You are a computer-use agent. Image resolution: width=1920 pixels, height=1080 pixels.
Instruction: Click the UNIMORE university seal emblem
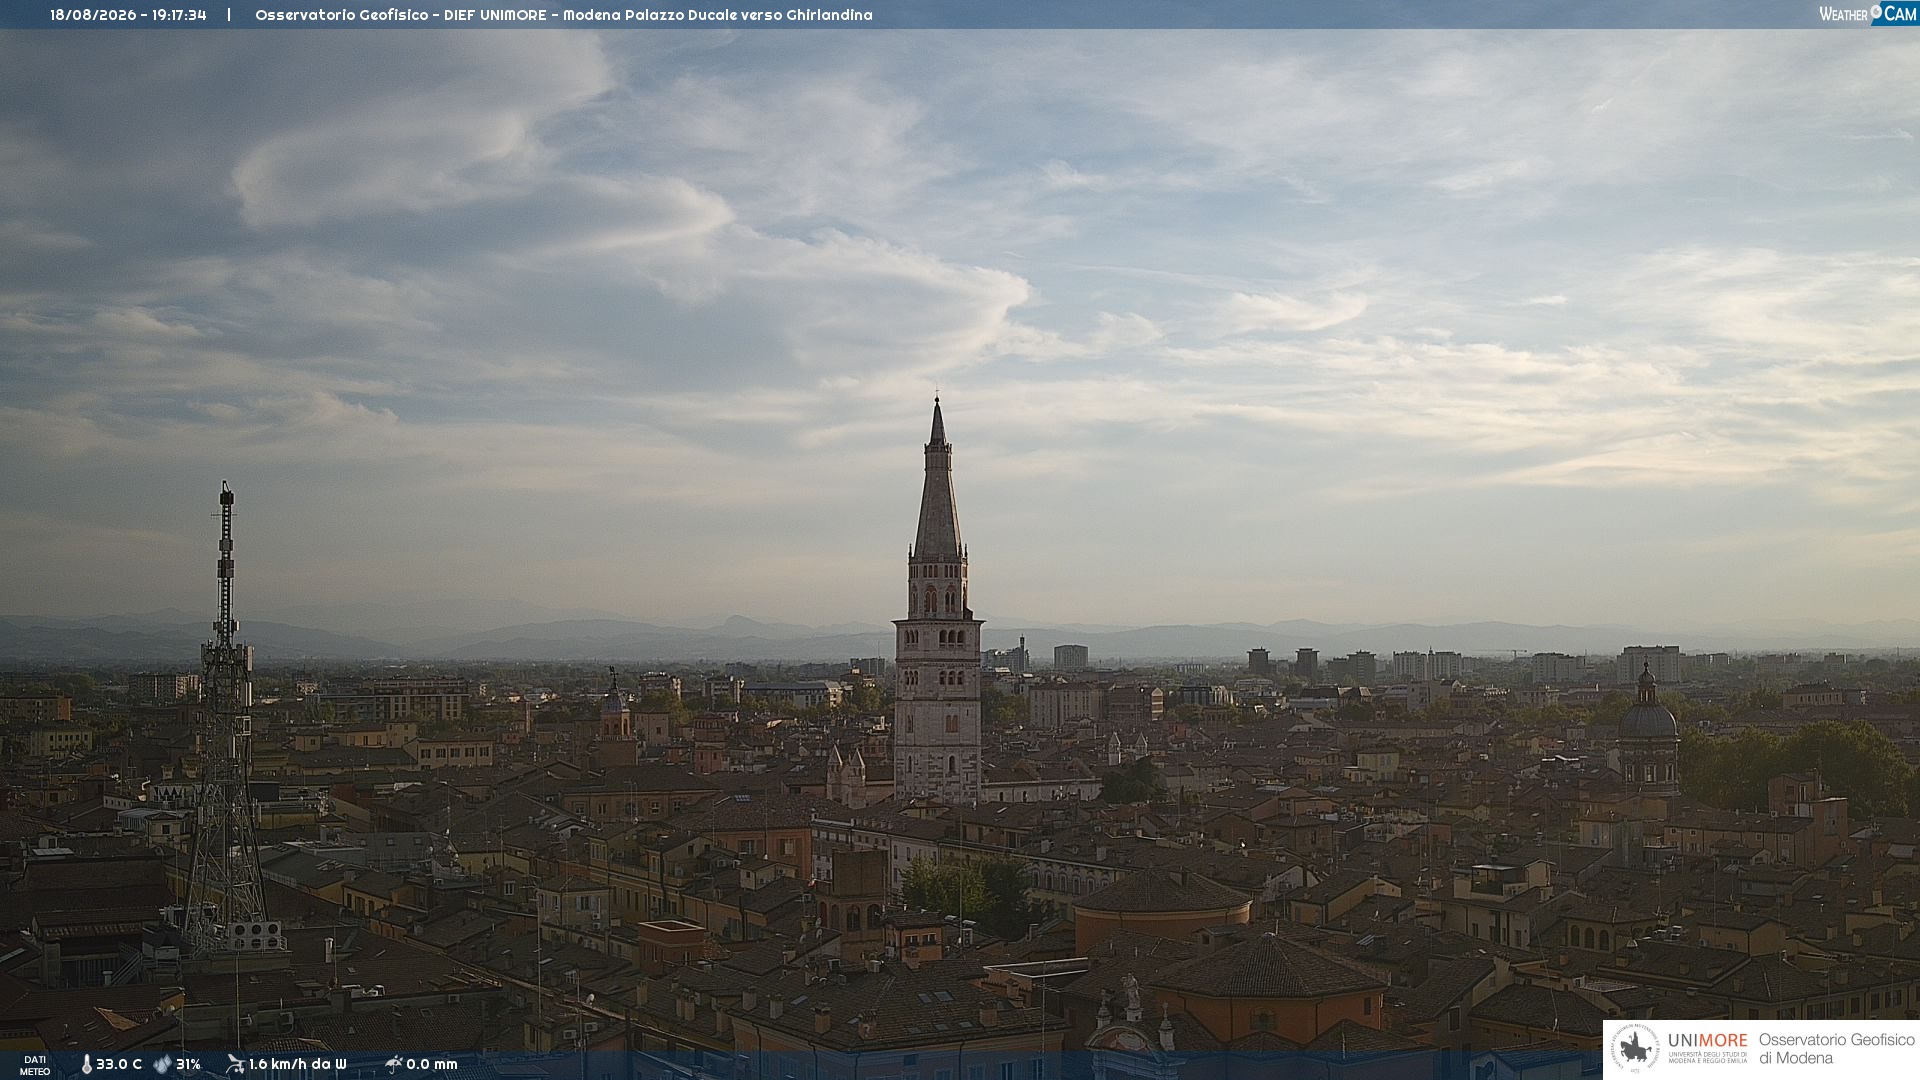pos(1635,1048)
